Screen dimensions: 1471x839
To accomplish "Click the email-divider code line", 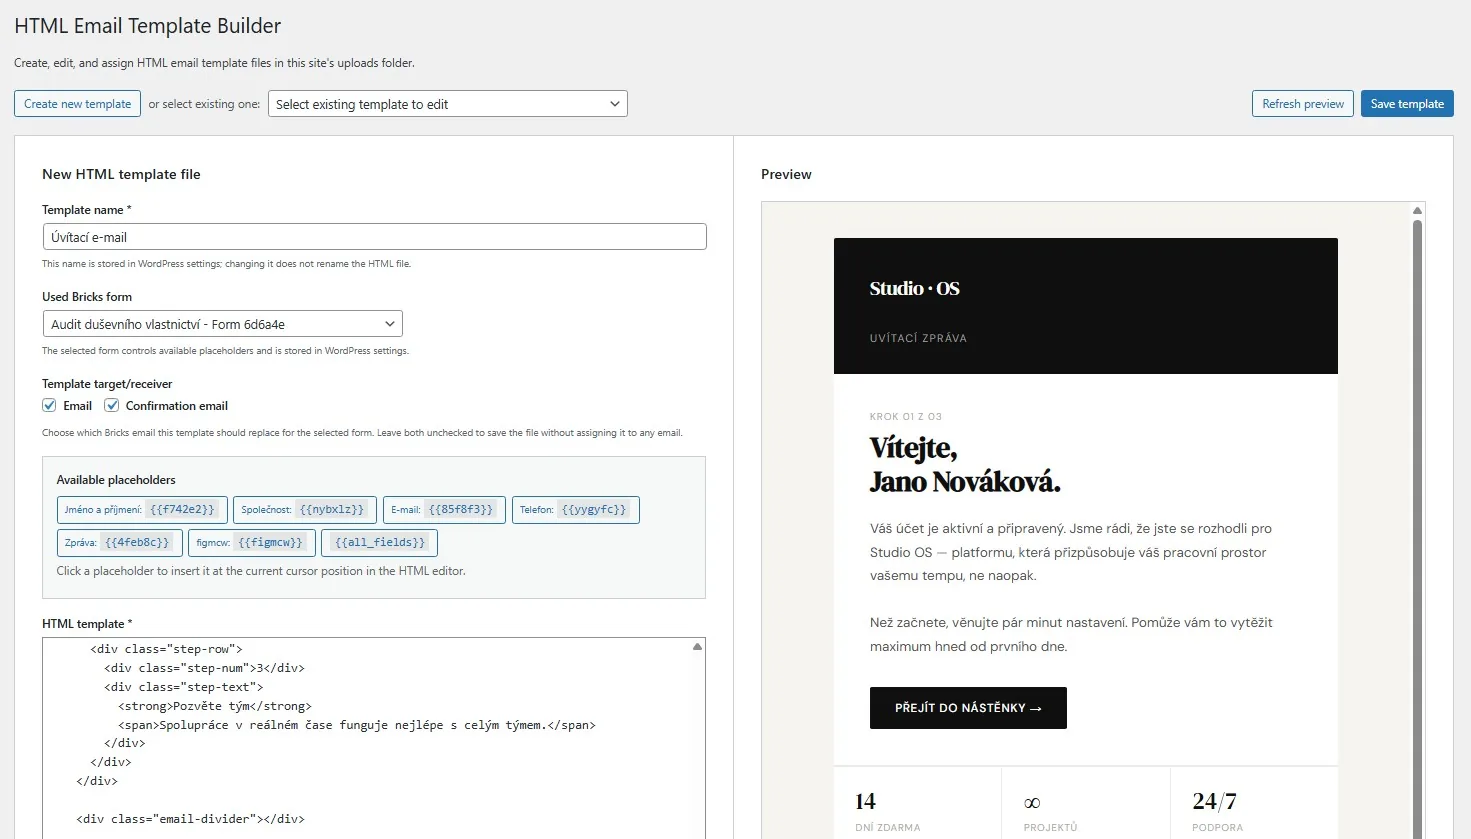I will (x=190, y=819).
